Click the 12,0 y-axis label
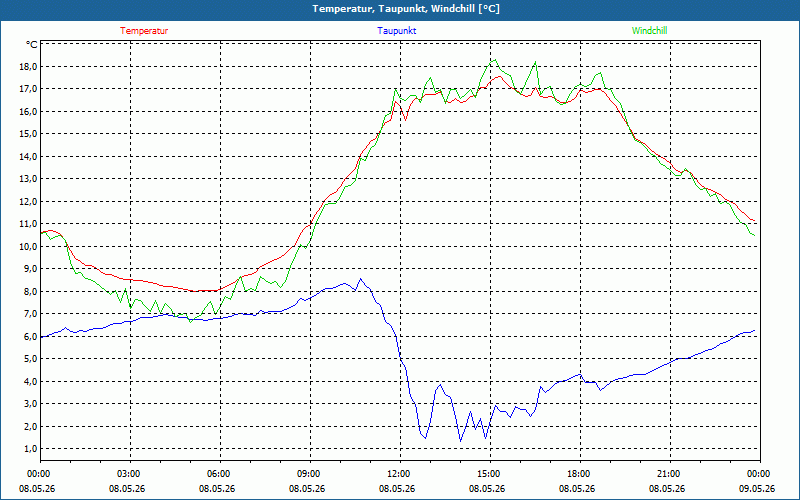Screen dimensions: 800x500 [x=29, y=202]
